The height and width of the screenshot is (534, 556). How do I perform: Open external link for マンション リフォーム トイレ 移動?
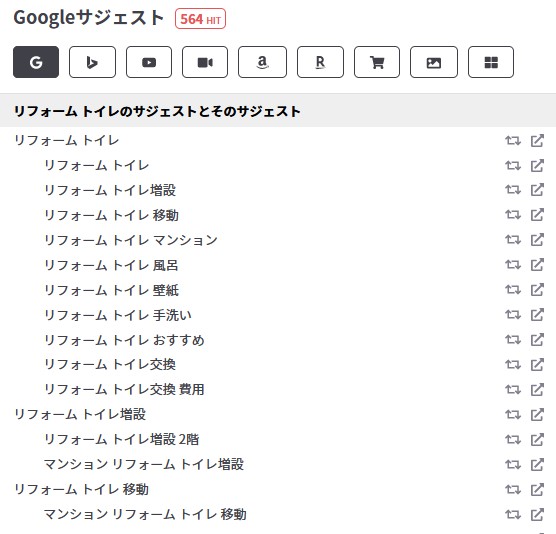[x=537, y=514]
